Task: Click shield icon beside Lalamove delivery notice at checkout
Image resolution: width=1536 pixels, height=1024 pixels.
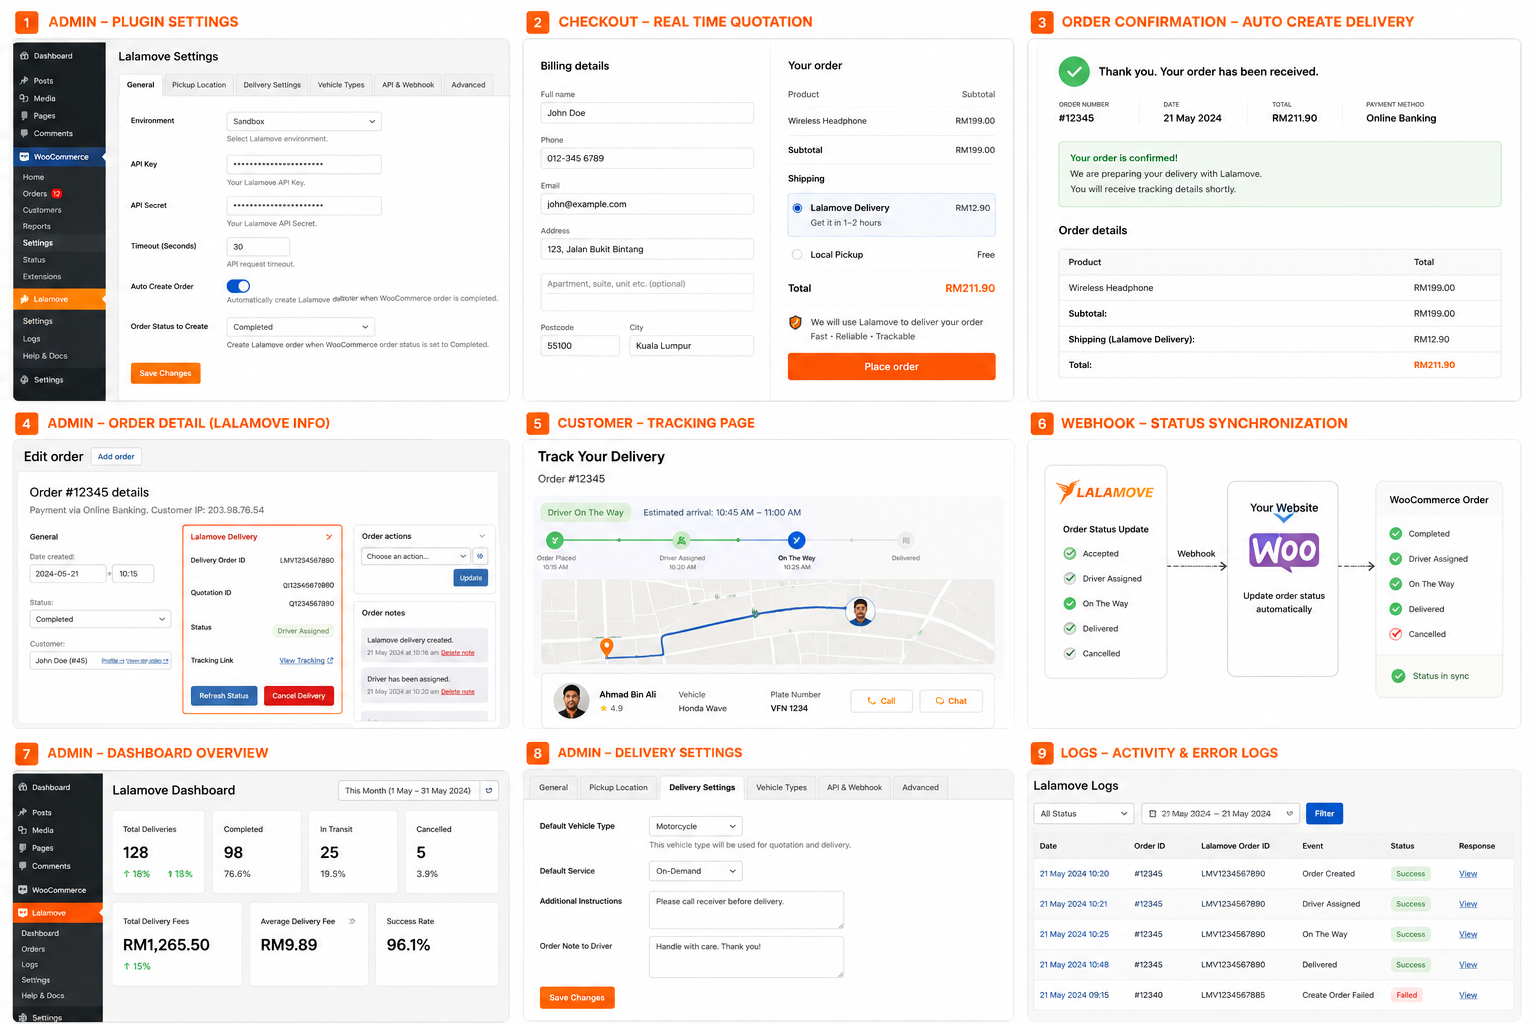Action: 795,322
